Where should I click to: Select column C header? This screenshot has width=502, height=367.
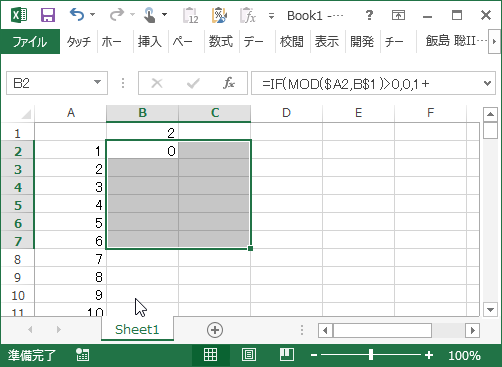click(x=215, y=113)
